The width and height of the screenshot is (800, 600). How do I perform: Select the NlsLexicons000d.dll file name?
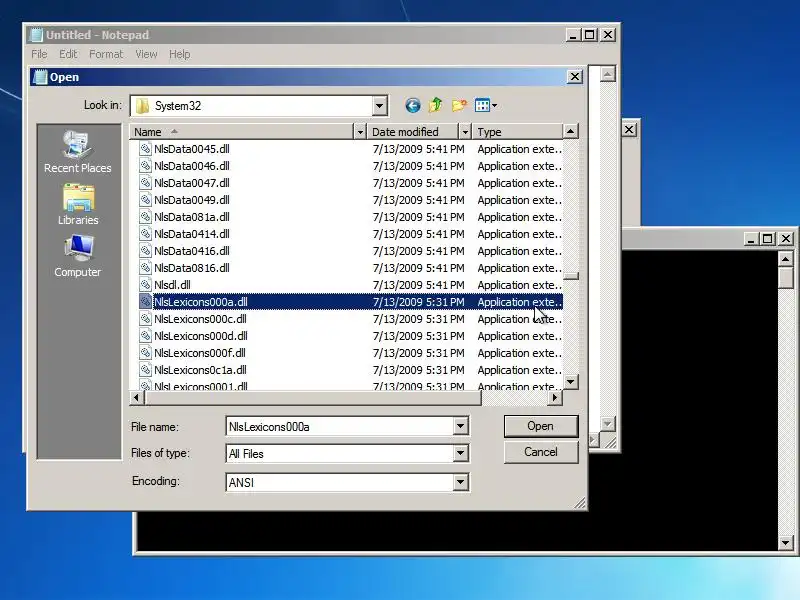[x=201, y=336]
